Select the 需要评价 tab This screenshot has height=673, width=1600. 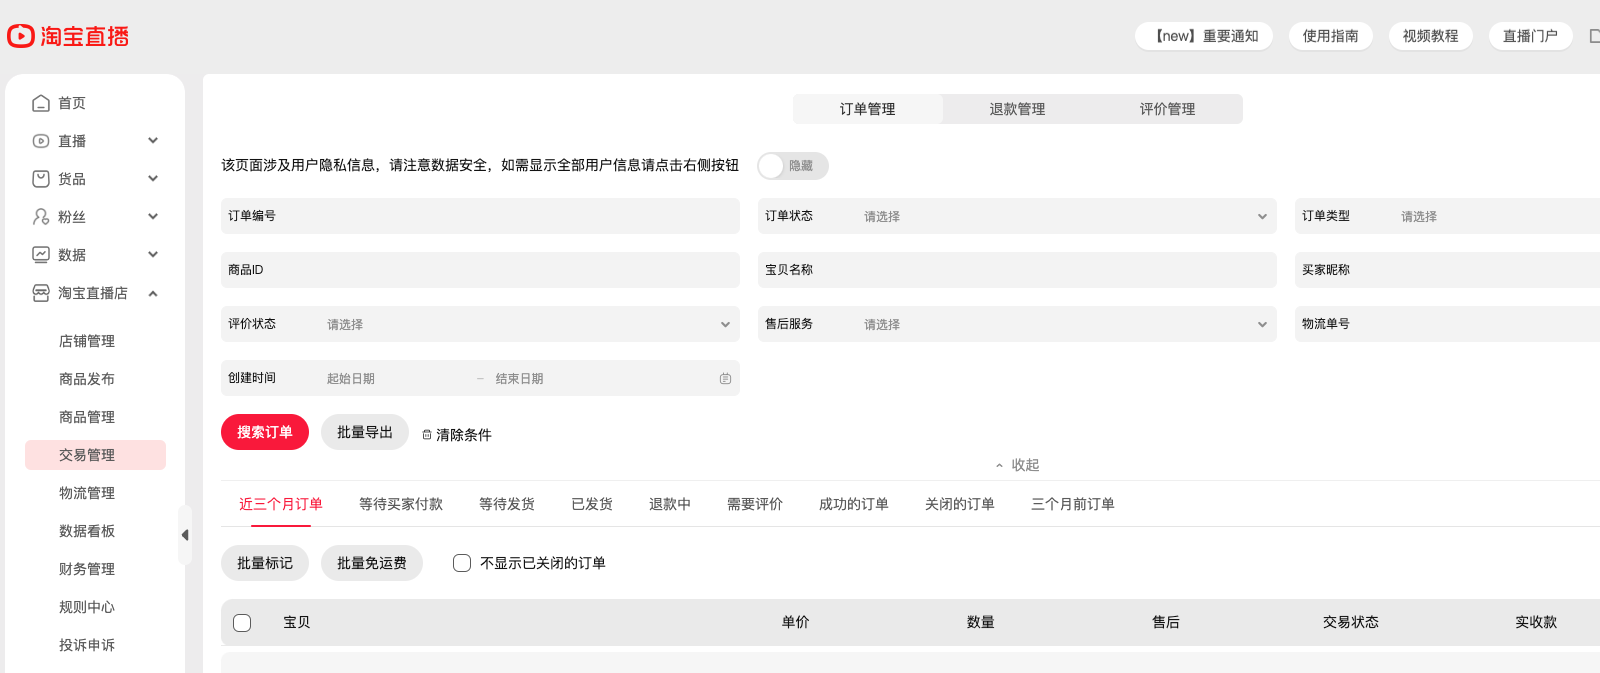click(755, 504)
